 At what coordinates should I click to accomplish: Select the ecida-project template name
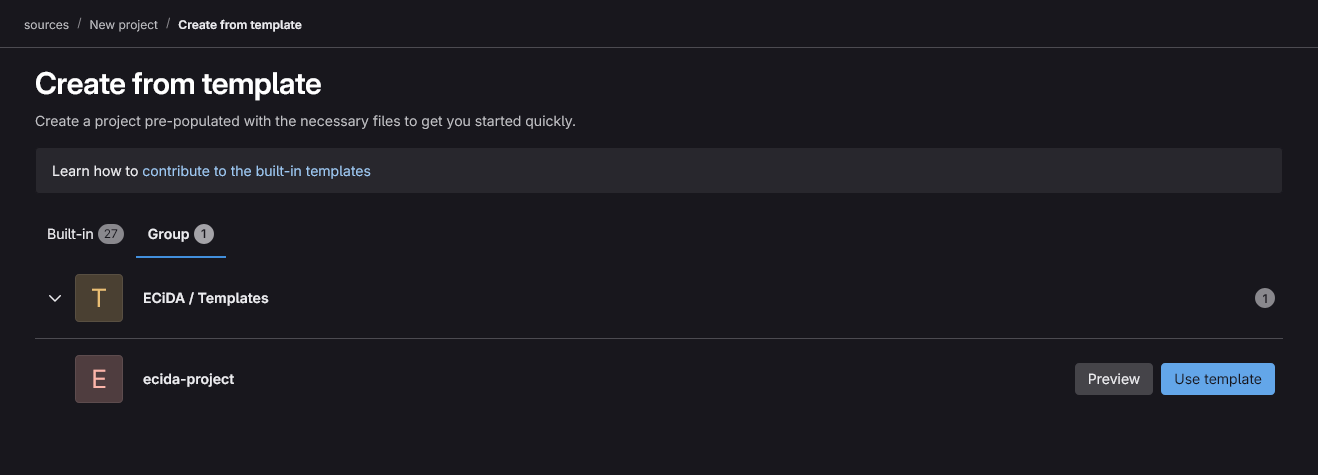[189, 379]
